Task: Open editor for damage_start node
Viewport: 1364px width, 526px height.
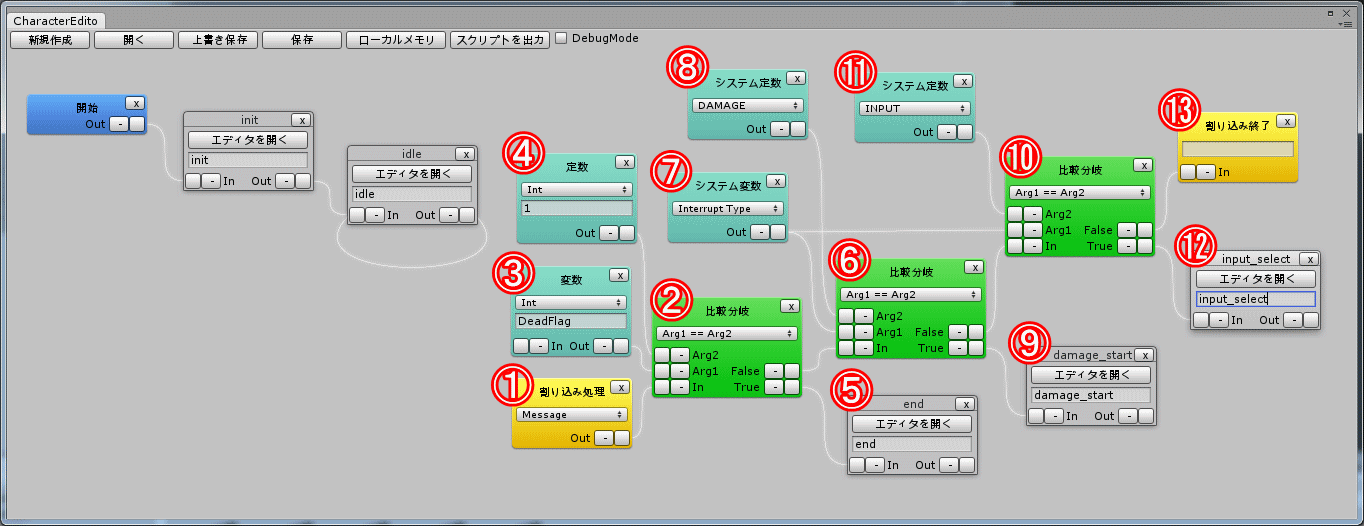Action: pos(1091,375)
